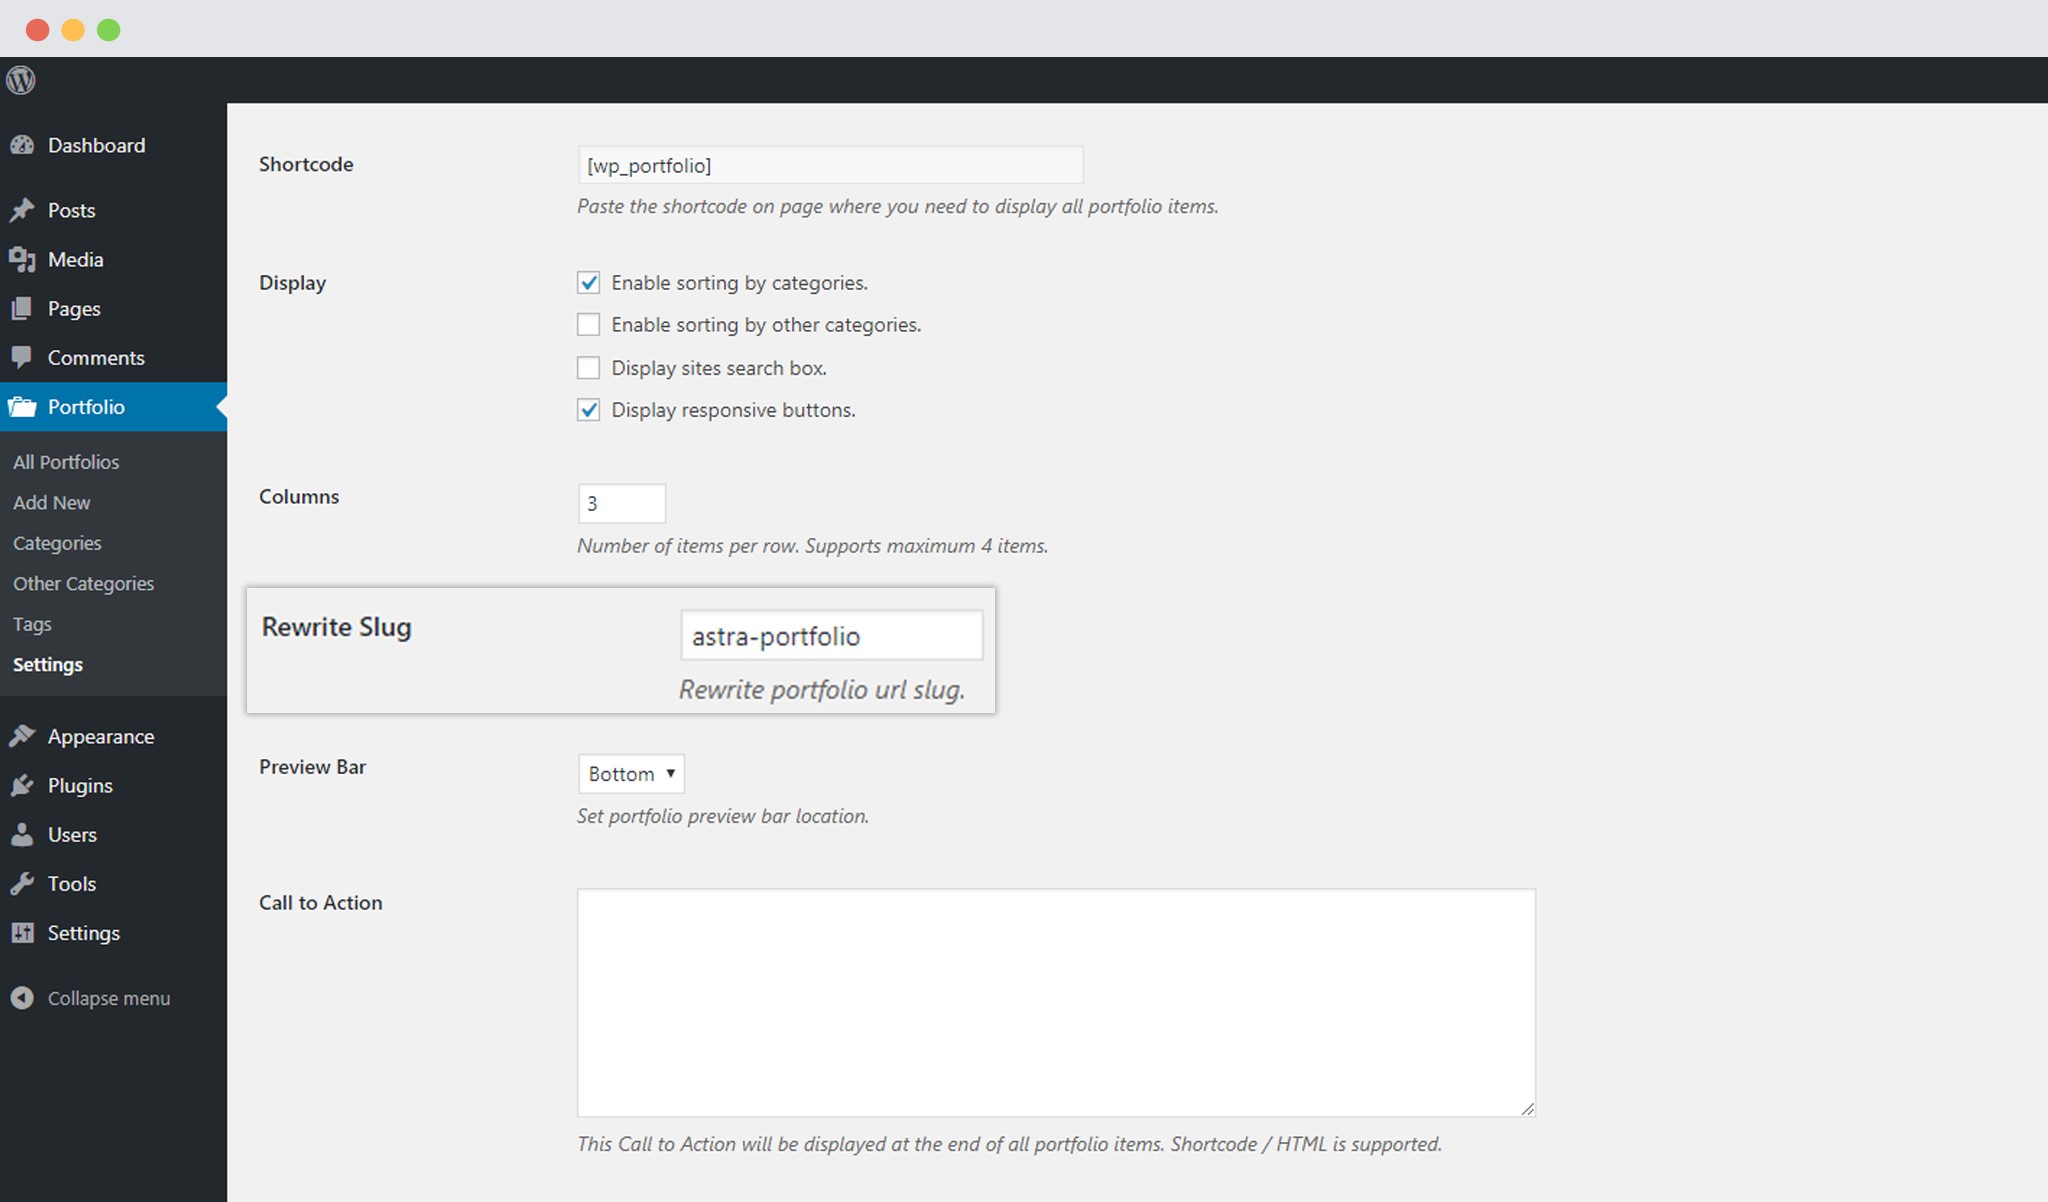Select the Tools wrench icon
Image resolution: width=2048 pixels, height=1202 pixels.
[x=23, y=883]
